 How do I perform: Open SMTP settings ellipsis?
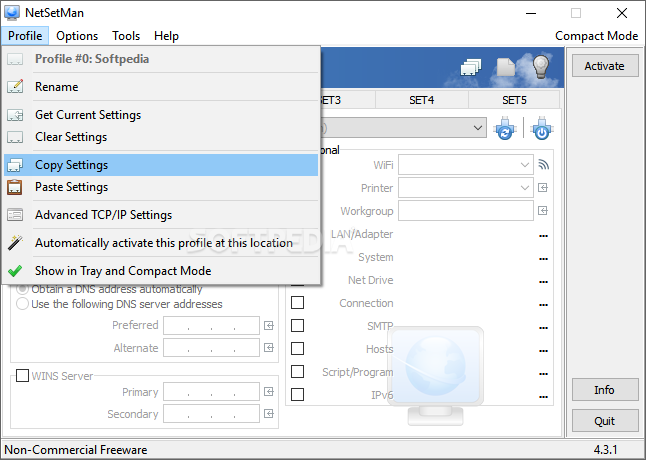(543, 328)
